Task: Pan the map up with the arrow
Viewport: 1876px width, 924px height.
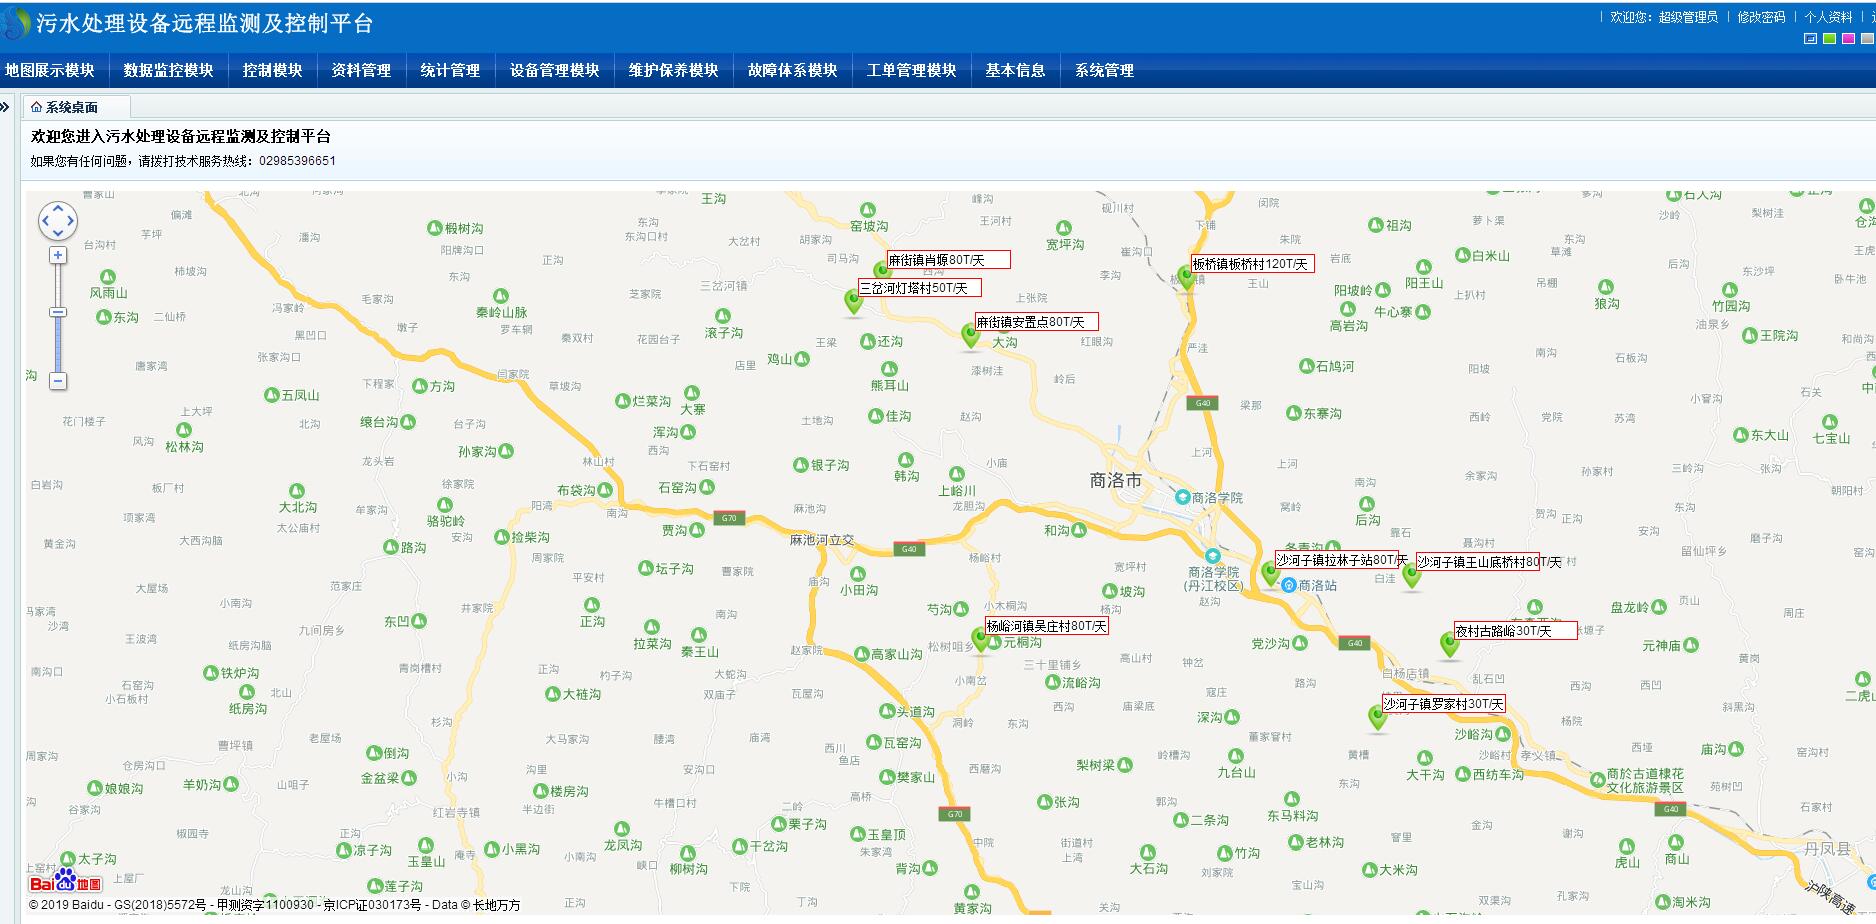Action: pyautogui.click(x=58, y=208)
